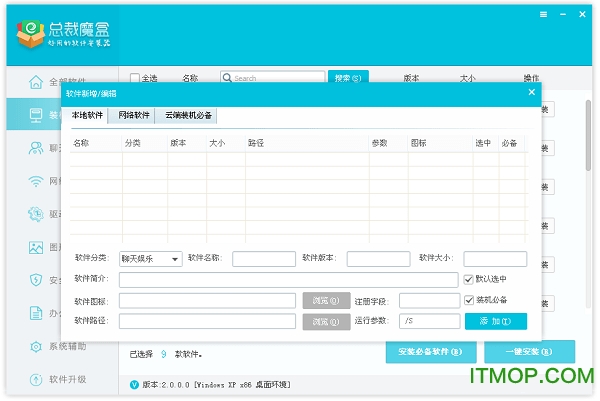Open the image tools picture icon

tap(36, 247)
